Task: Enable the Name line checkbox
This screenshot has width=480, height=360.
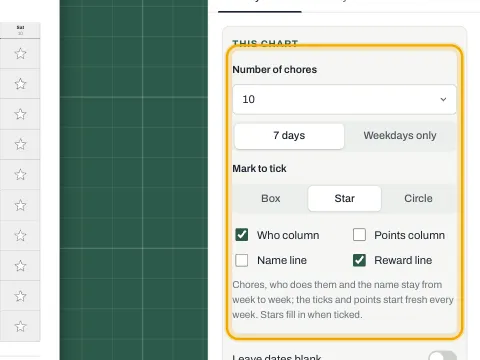Action: pyautogui.click(x=242, y=260)
